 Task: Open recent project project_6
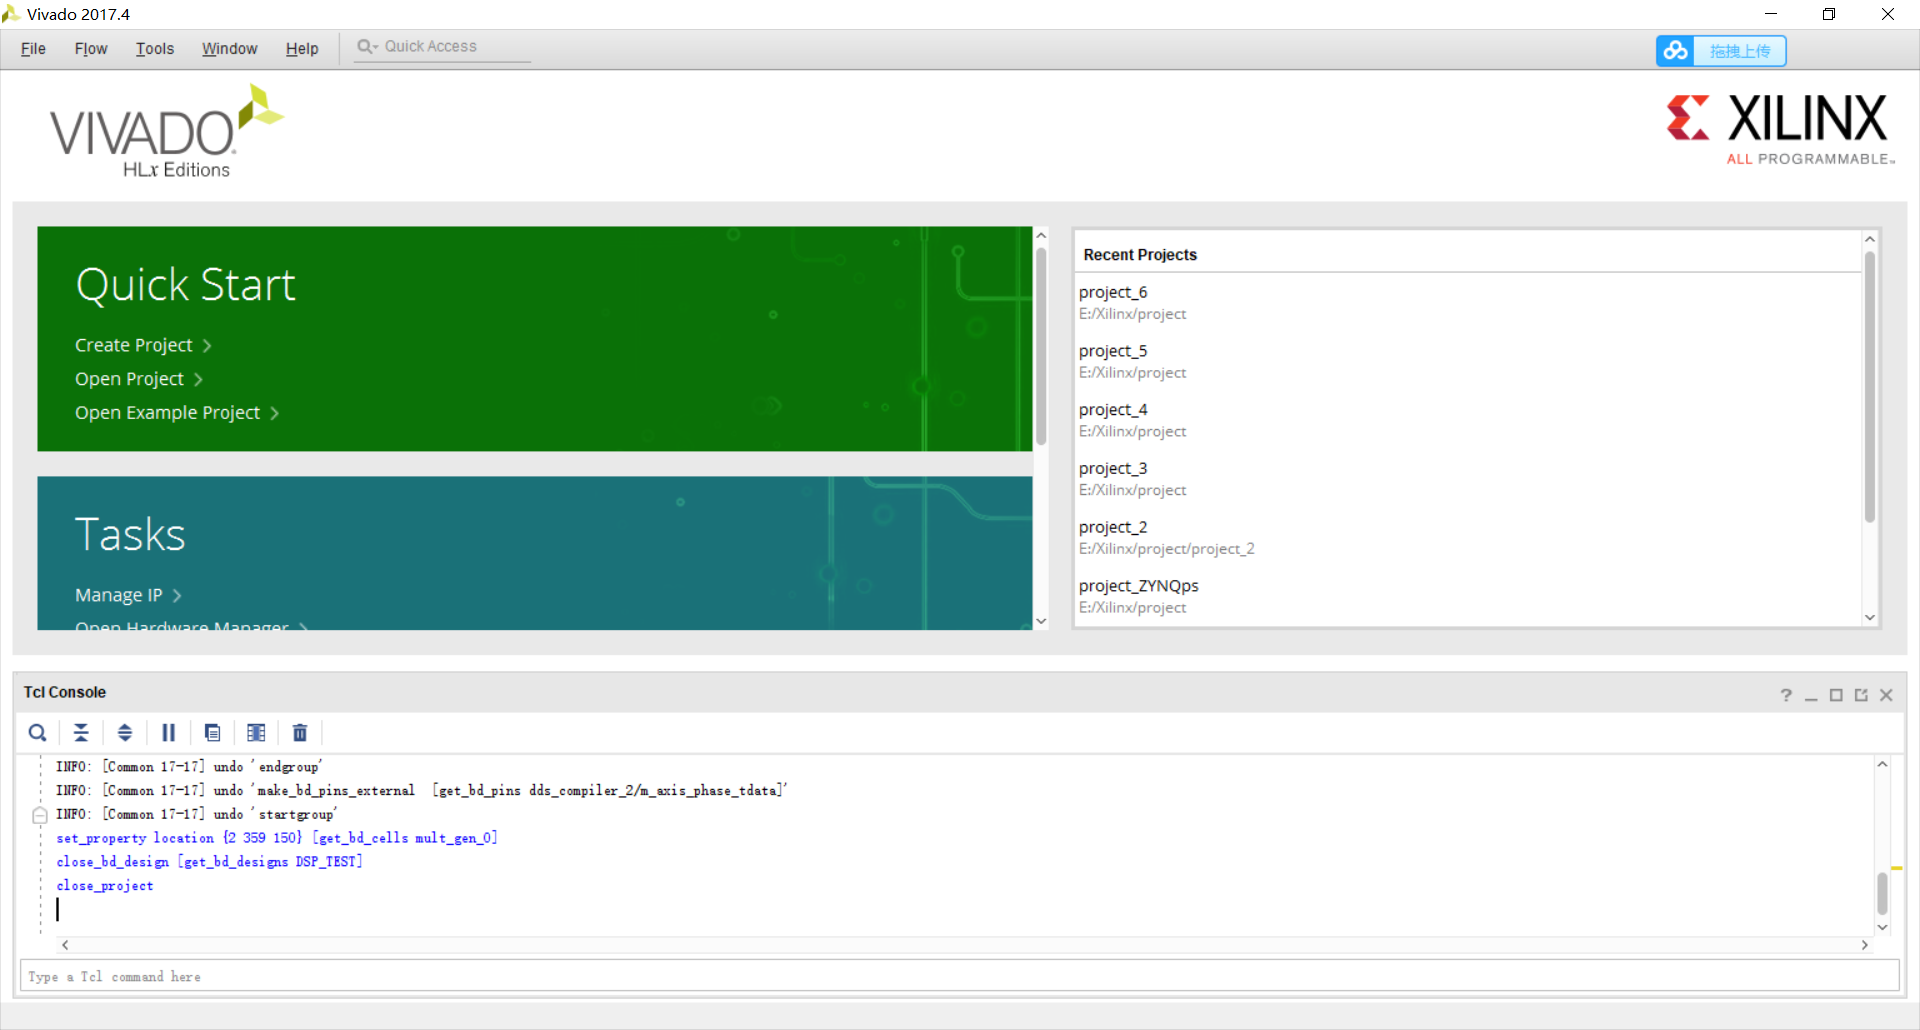click(1113, 292)
